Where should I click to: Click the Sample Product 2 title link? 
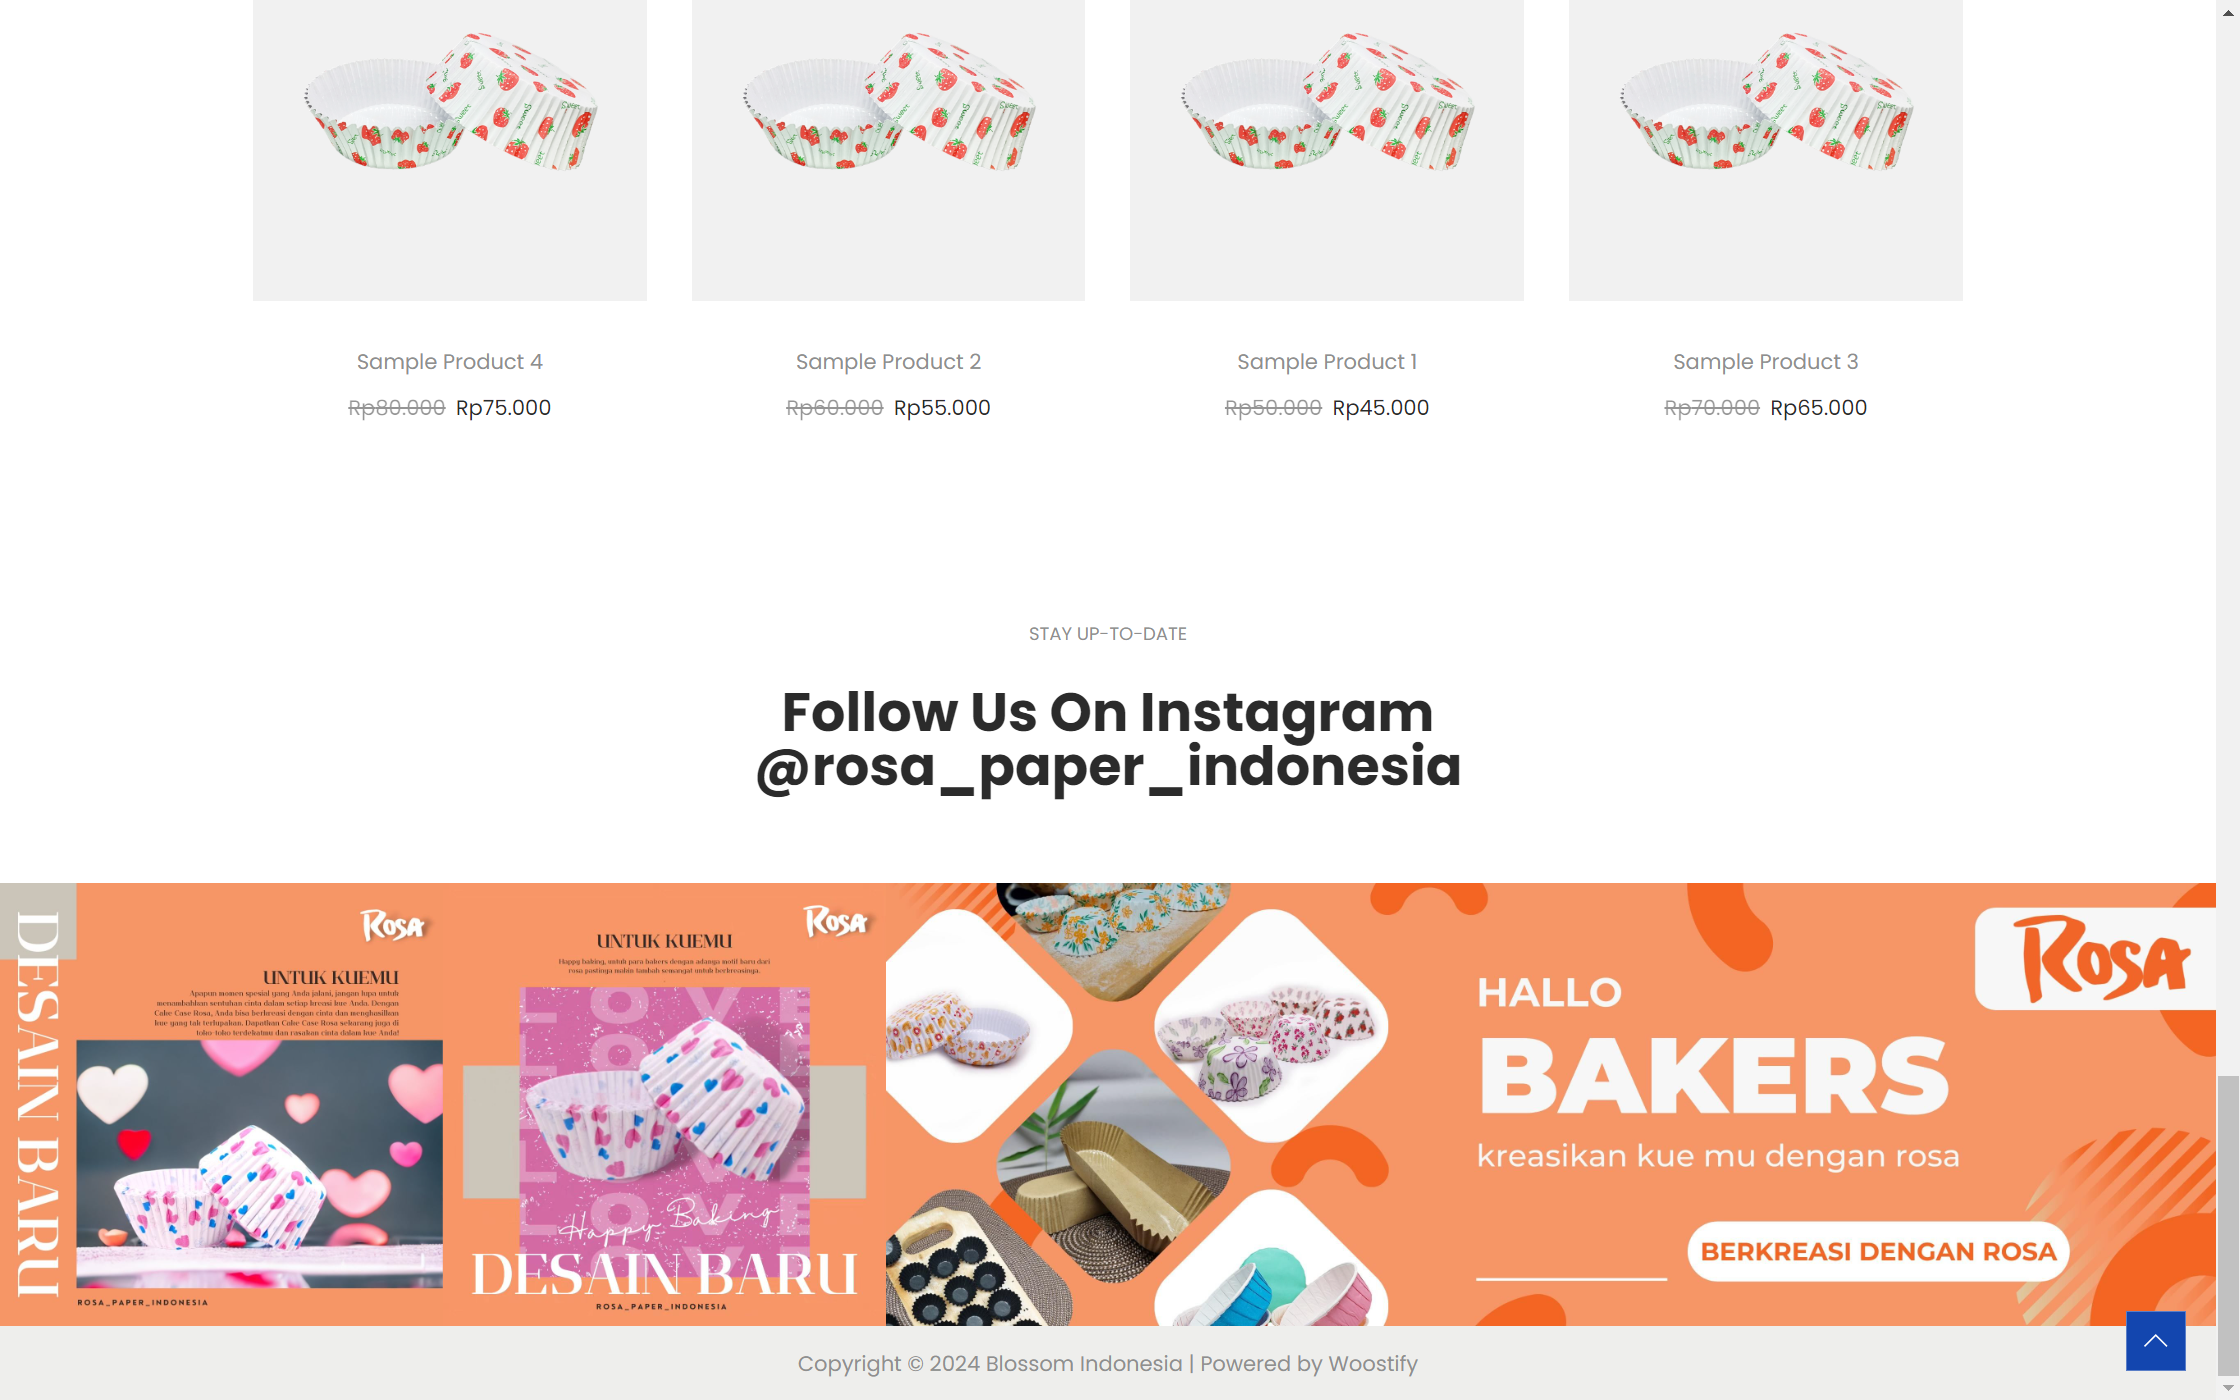pyautogui.click(x=888, y=362)
